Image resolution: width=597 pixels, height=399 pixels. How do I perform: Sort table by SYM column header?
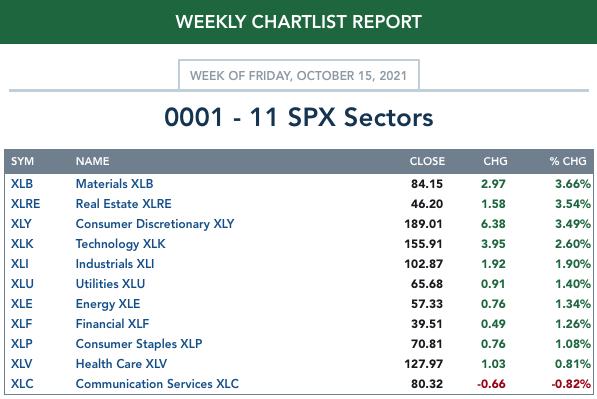[x=22, y=161]
